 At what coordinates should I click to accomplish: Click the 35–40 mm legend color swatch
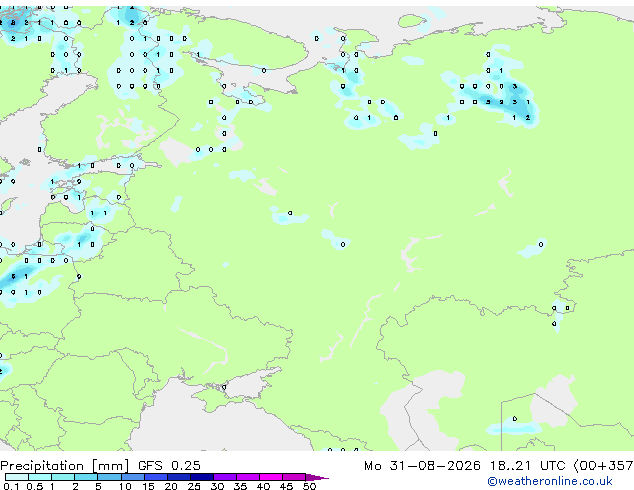pos(248,477)
